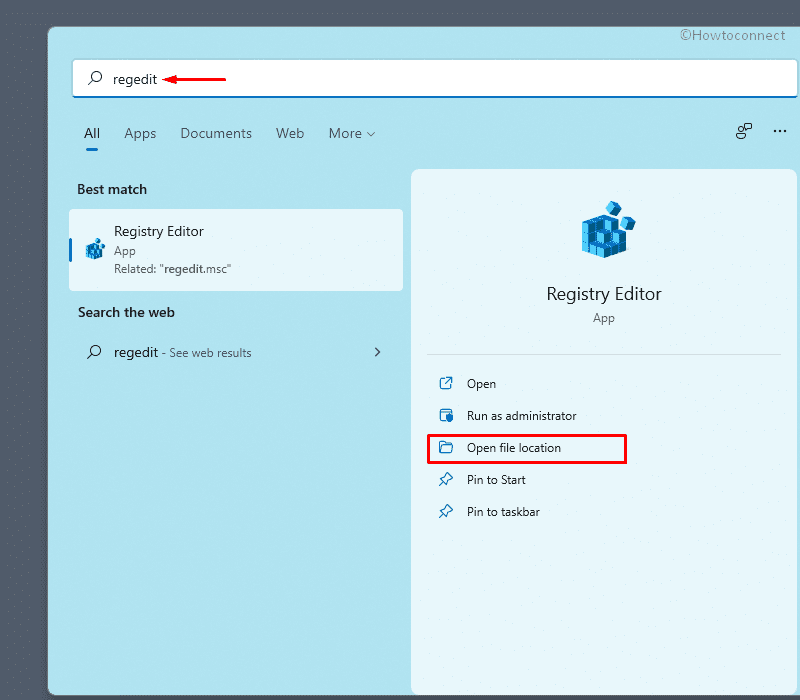Choose Run as administrator
Image resolution: width=800 pixels, height=700 pixels.
521,416
